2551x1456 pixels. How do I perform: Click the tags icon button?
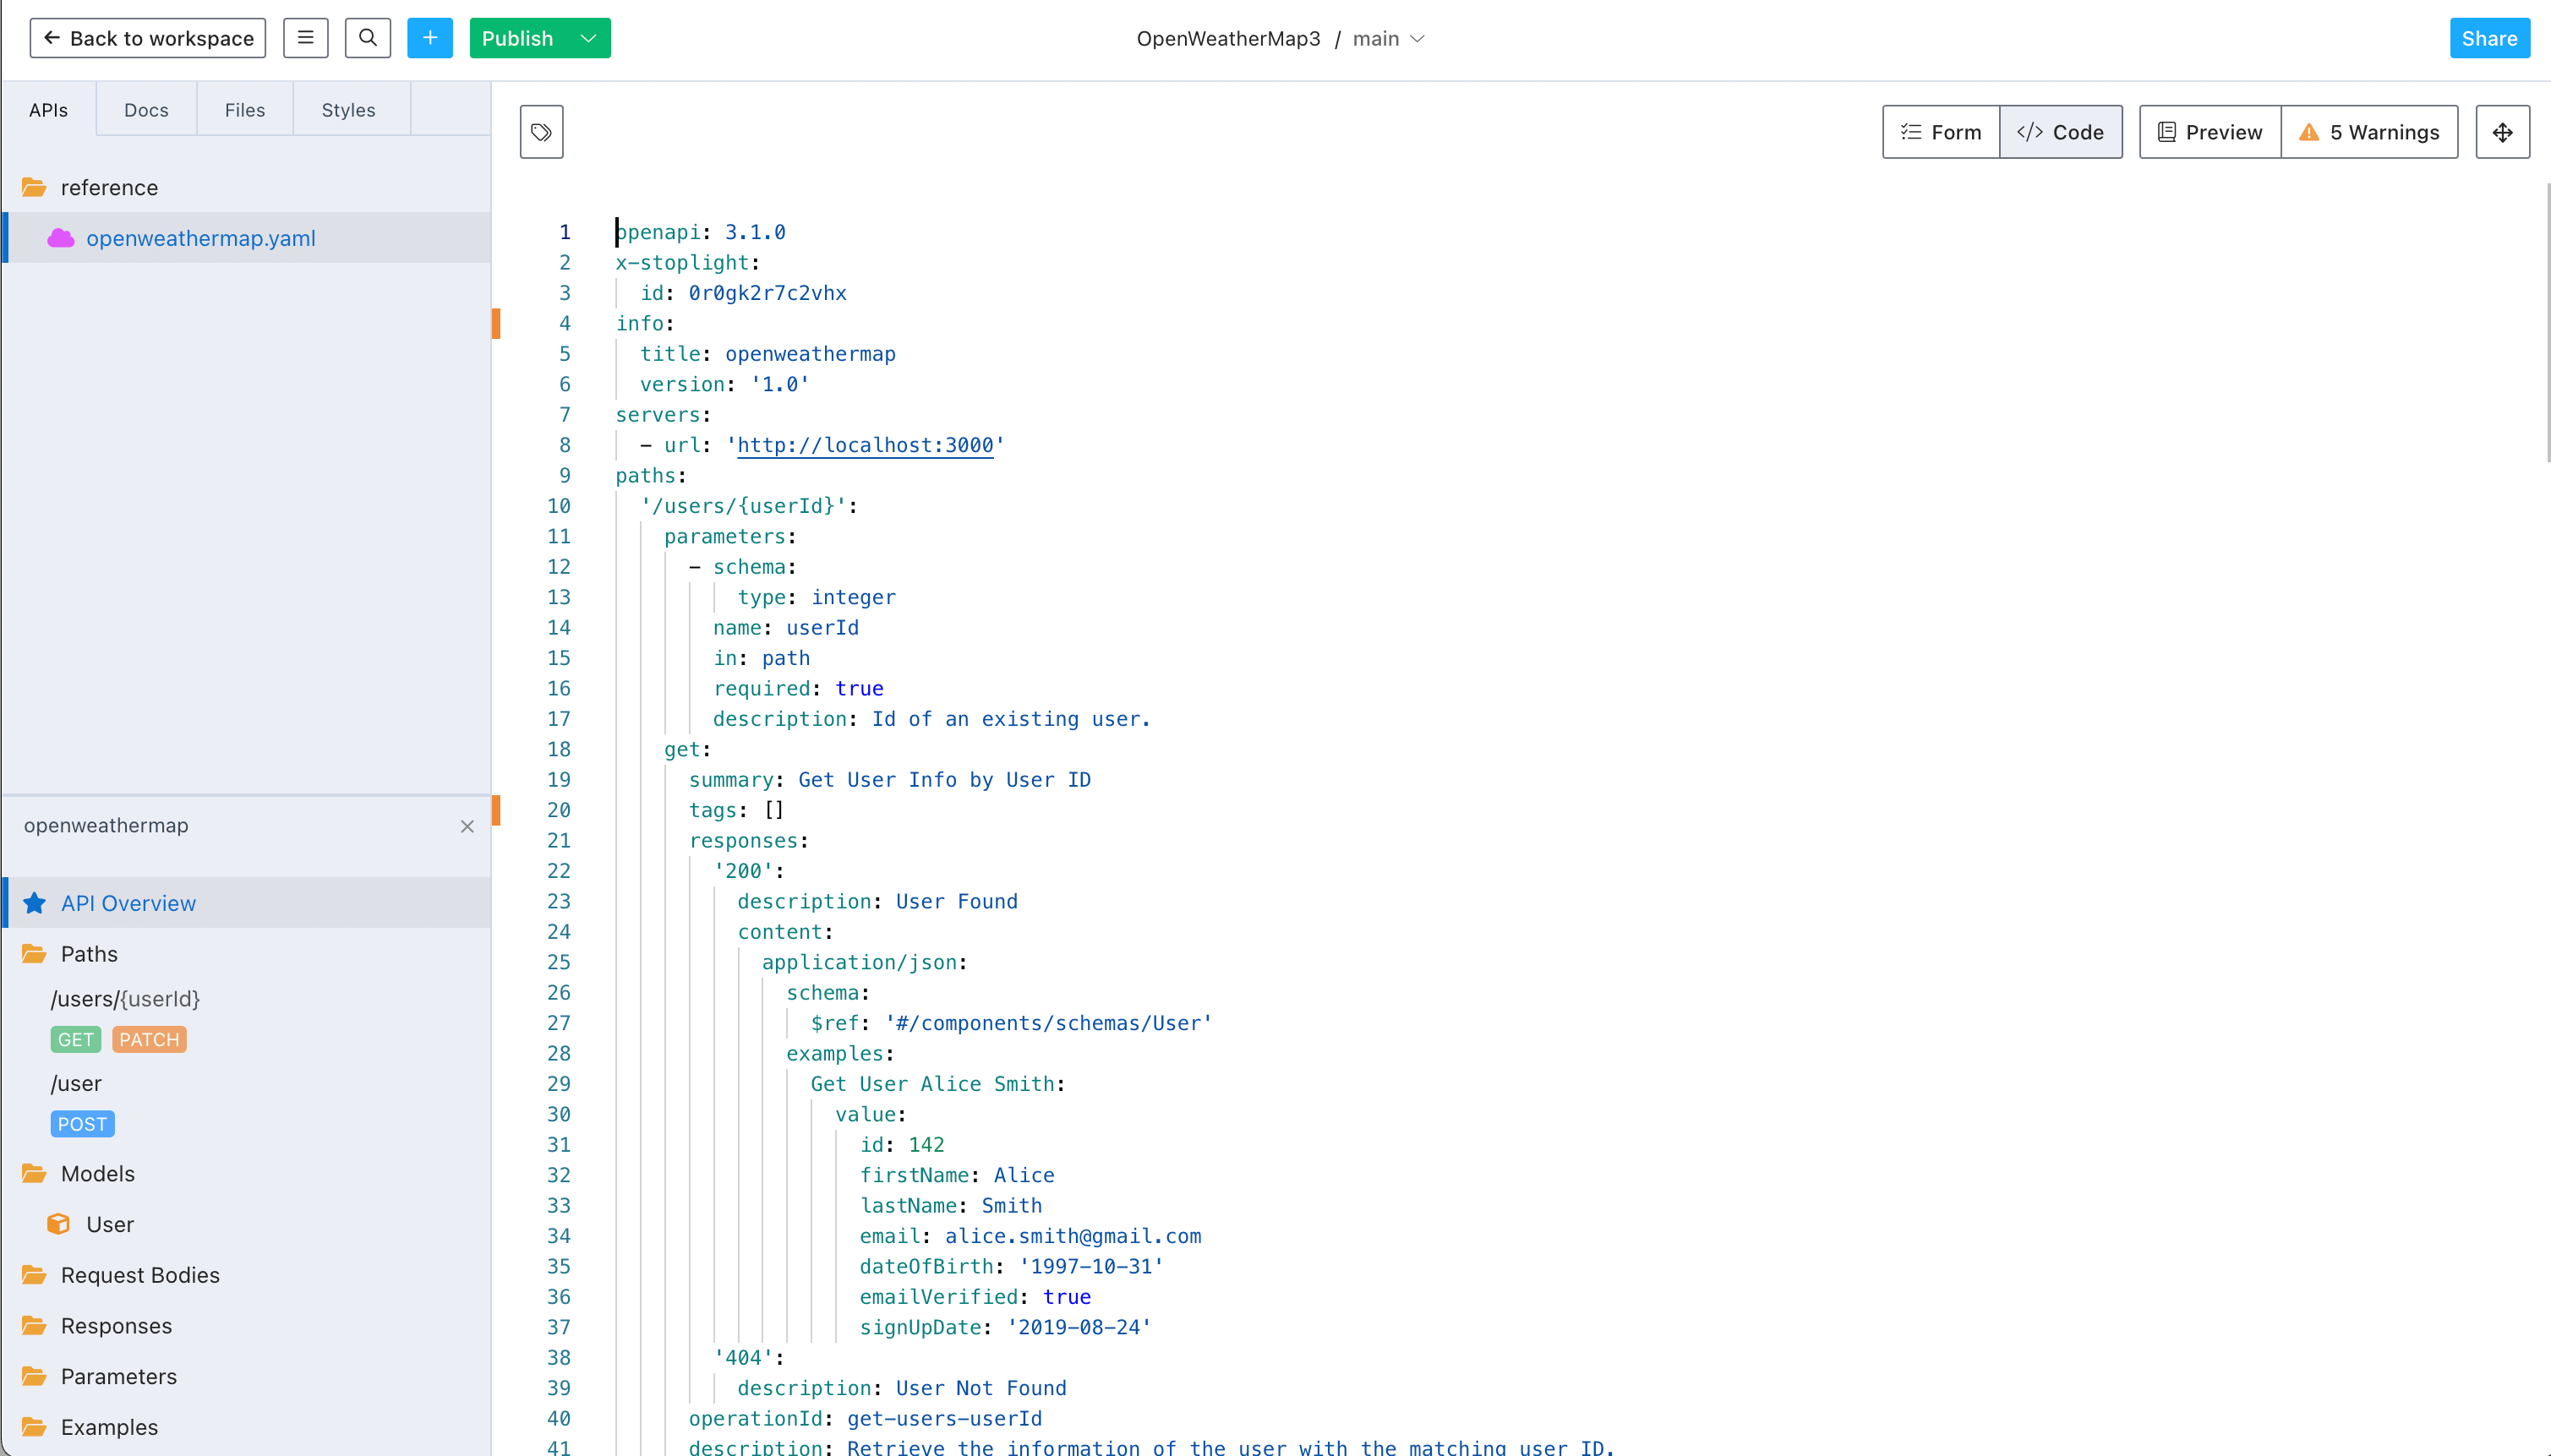point(541,132)
